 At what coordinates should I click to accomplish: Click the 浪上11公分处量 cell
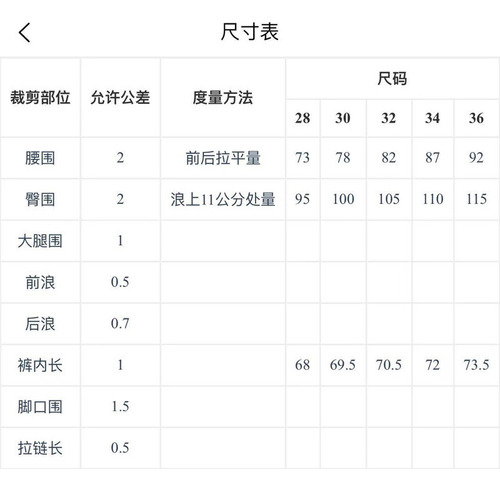(223, 199)
